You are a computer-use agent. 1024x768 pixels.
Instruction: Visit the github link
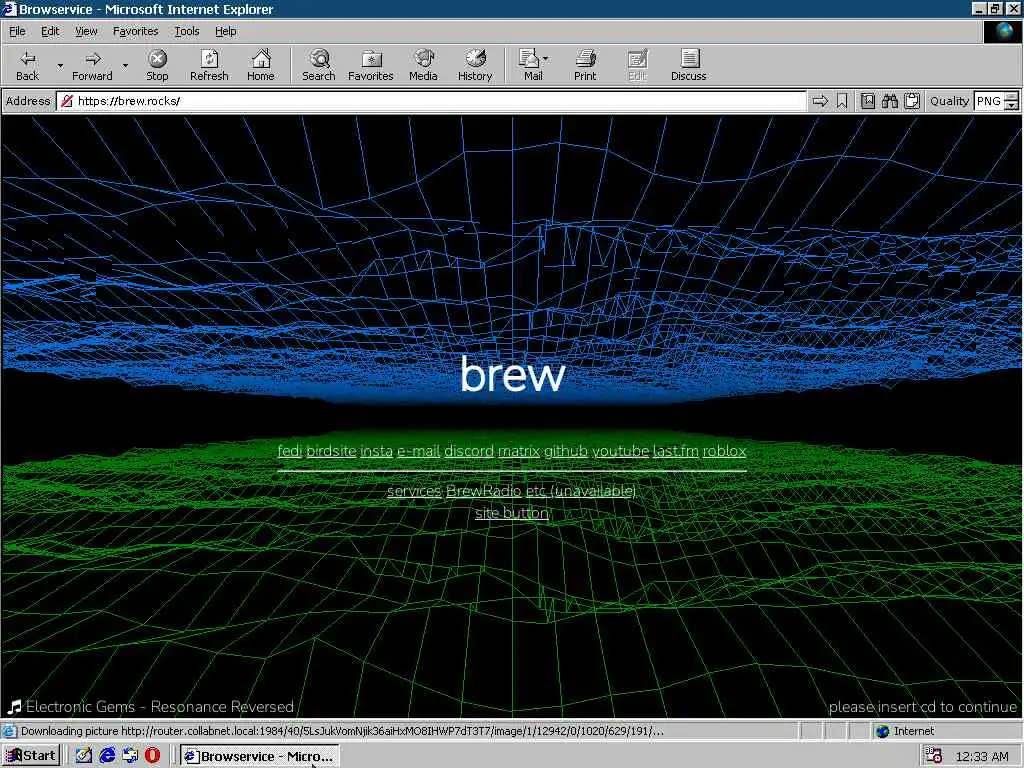[566, 451]
